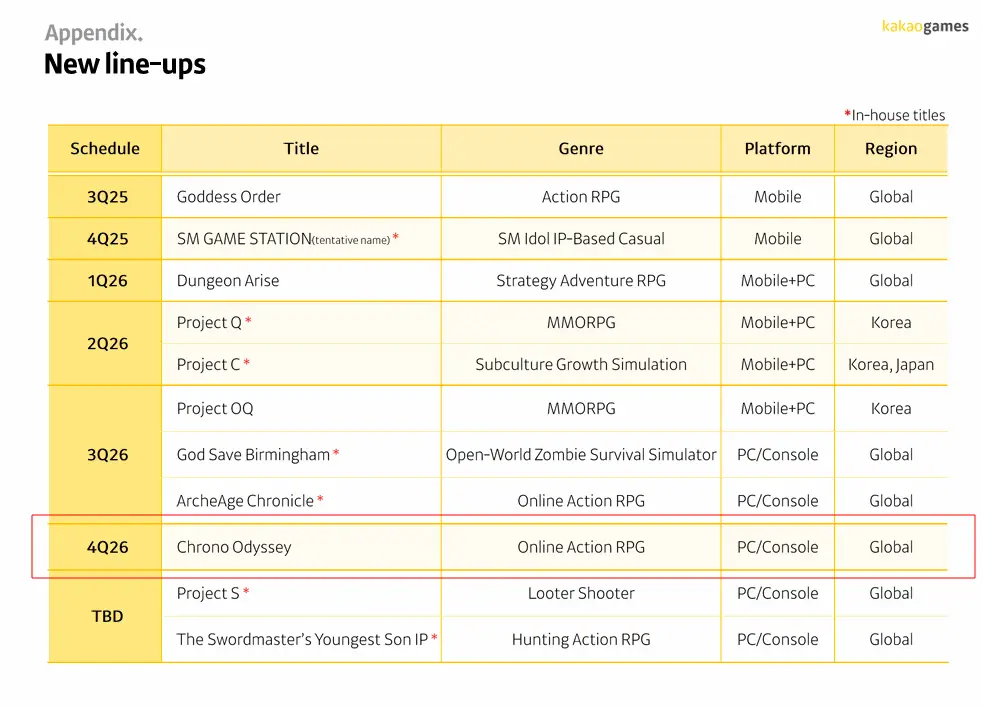Click PC/Console in Swordmaster's Youngest Son row
This screenshot has width=983, height=706.
(777, 640)
